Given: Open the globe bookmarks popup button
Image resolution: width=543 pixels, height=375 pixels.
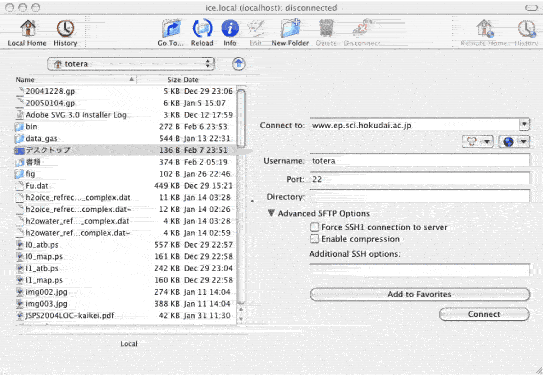Looking at the screenshot, I should point(514,141).
